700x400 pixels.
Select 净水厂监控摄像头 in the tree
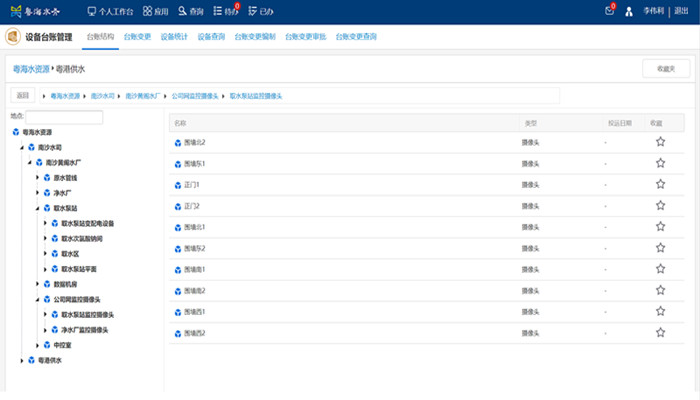(x=84, y=329)
